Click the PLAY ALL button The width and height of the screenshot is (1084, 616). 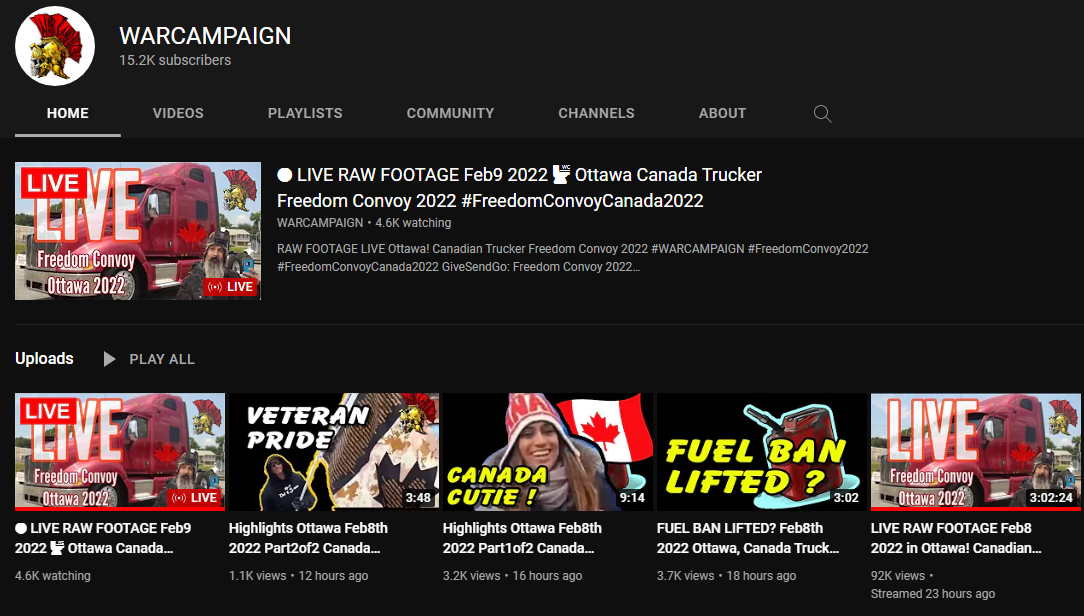pyautogui.click(x=149, y=359)
